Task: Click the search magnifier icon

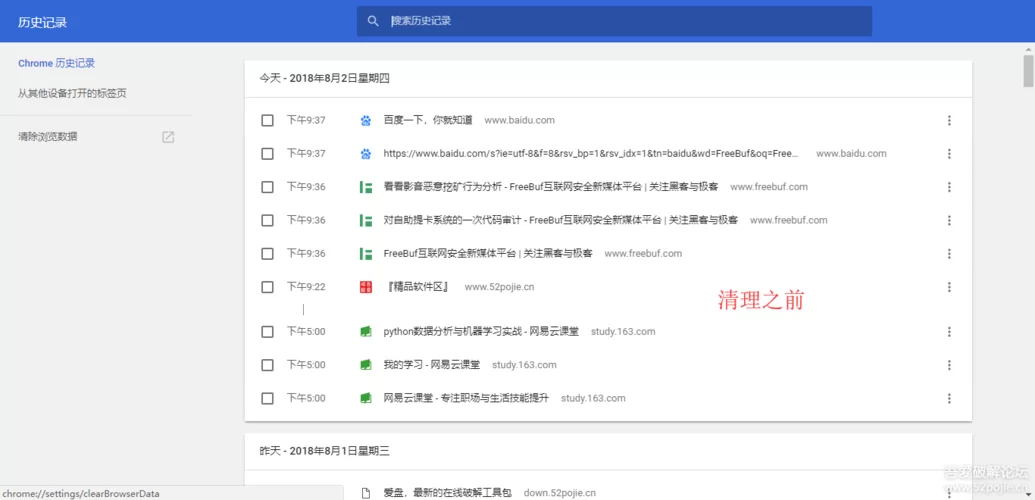Action: [x=373, y=21]
